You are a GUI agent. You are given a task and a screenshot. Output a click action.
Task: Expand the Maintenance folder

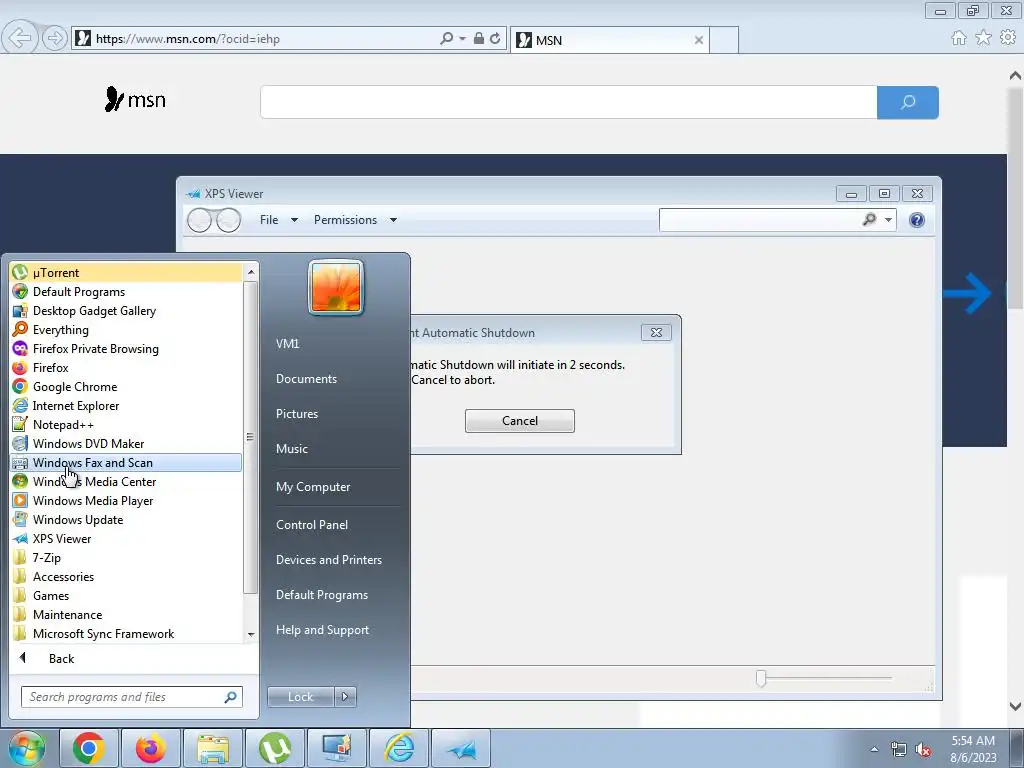(x=126, y=614)
